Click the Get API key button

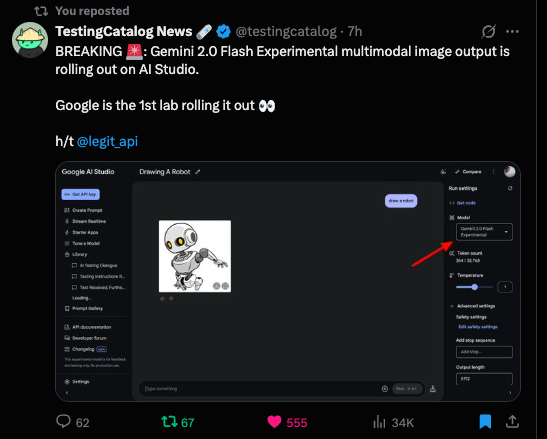coord(81,194)
